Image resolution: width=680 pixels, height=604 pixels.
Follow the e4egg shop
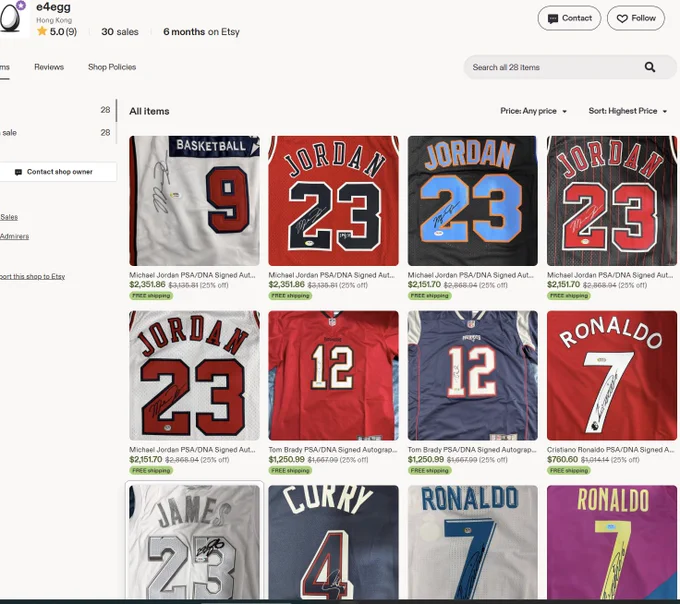636,18
